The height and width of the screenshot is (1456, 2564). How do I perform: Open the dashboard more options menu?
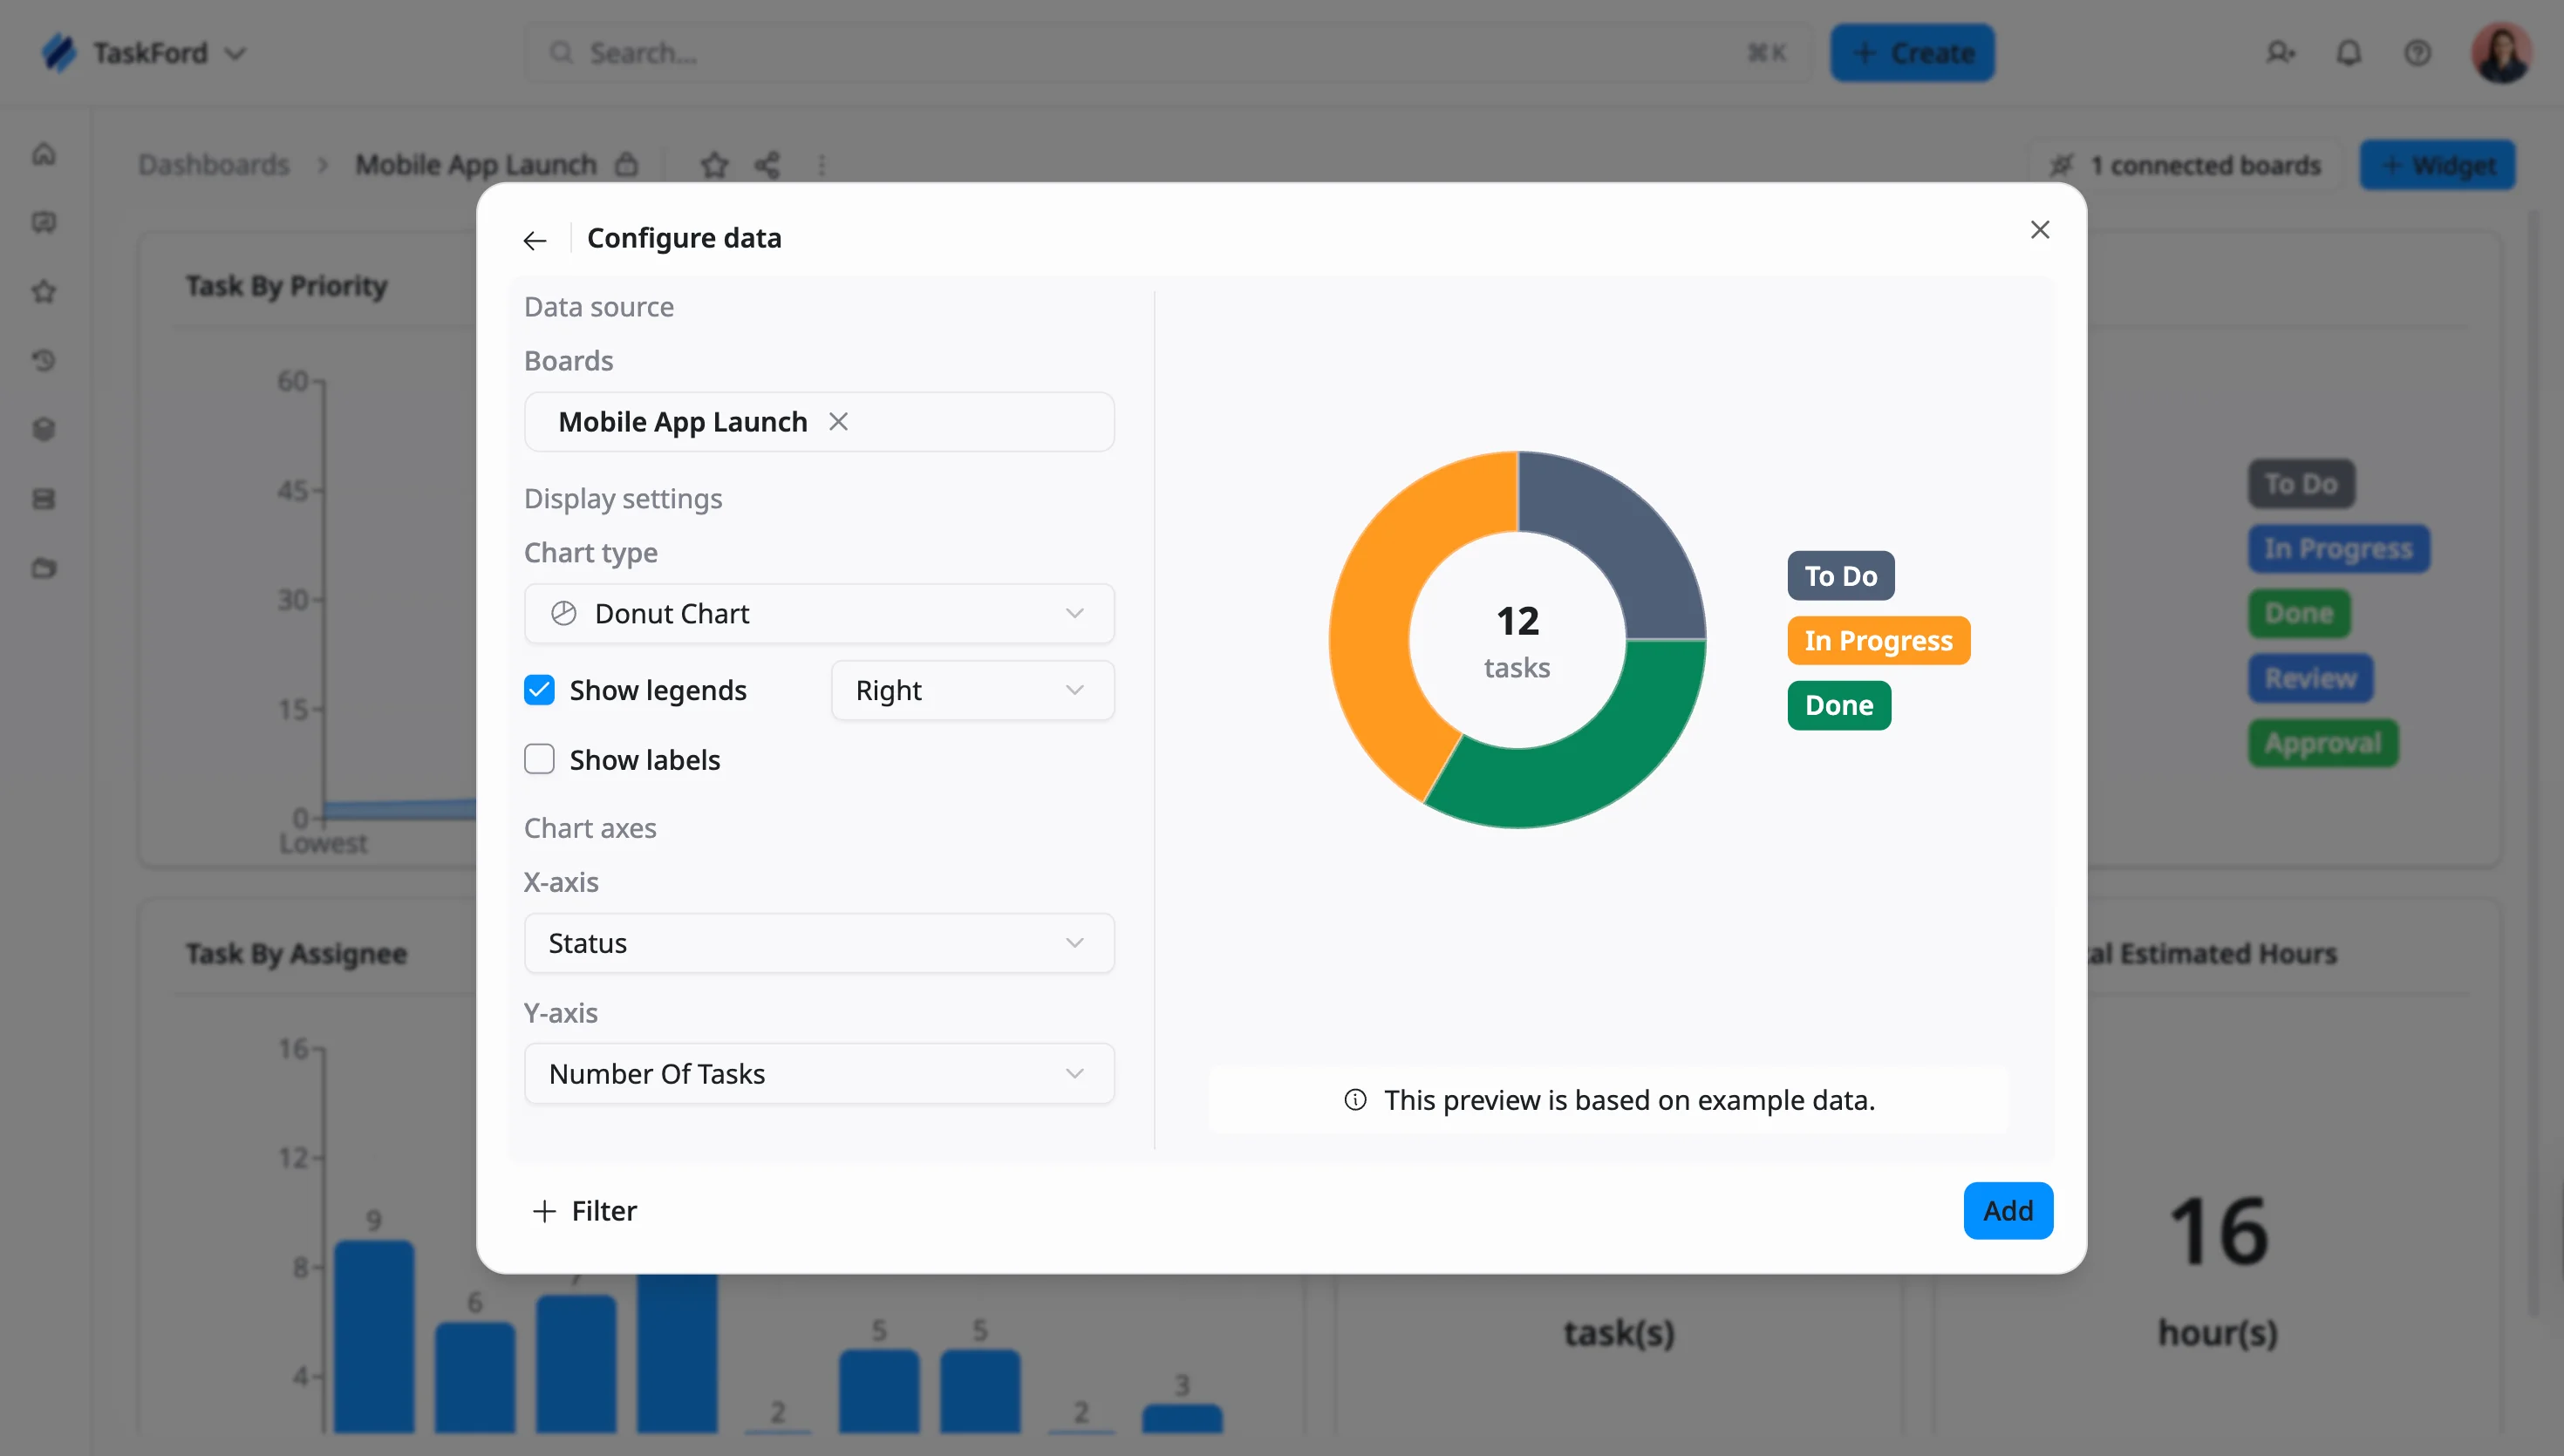(822, 165)
